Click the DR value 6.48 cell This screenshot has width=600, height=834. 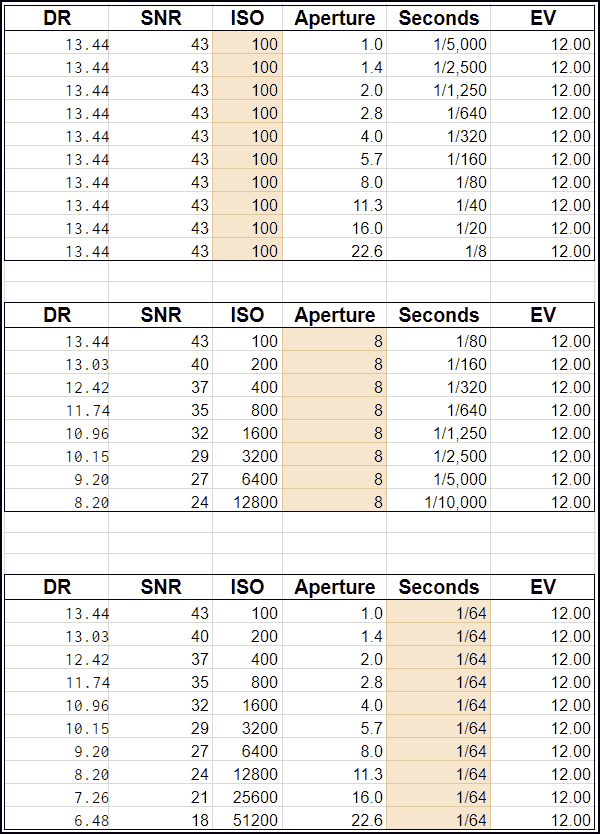click(57, 820)
